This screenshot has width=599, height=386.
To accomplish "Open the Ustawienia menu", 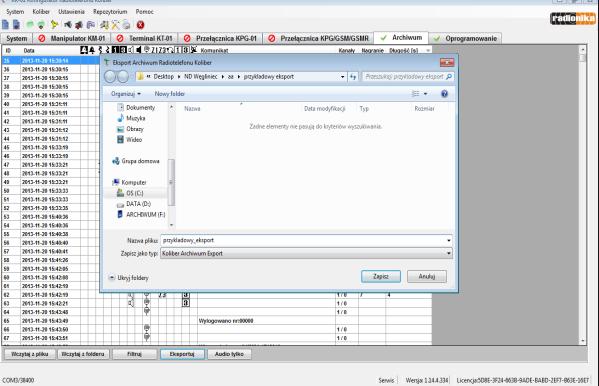I will click(71, 12).
